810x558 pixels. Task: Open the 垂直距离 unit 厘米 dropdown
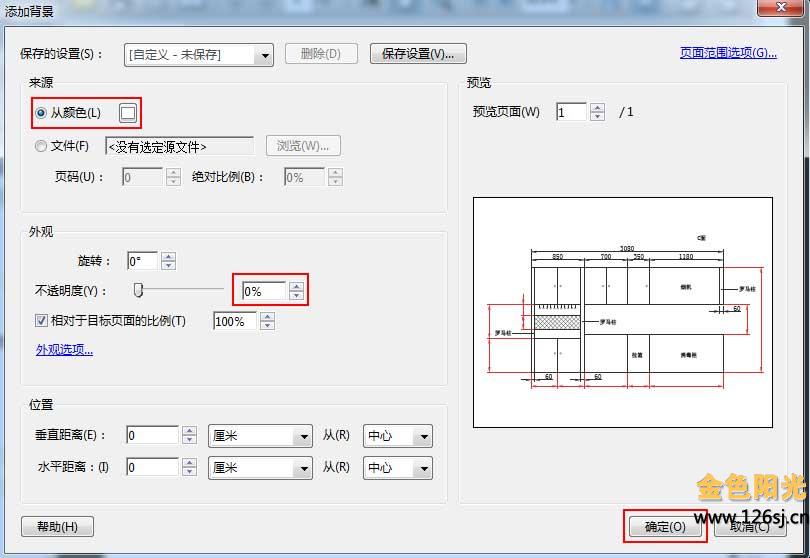click(x=260, y=436)
